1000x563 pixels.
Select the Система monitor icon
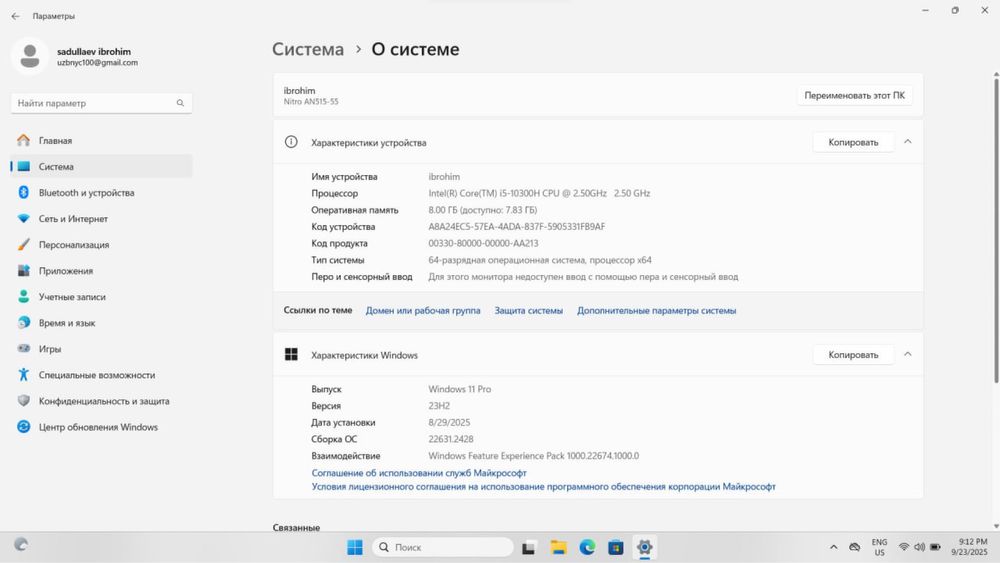pyautogui.click(x=24, y=166)
